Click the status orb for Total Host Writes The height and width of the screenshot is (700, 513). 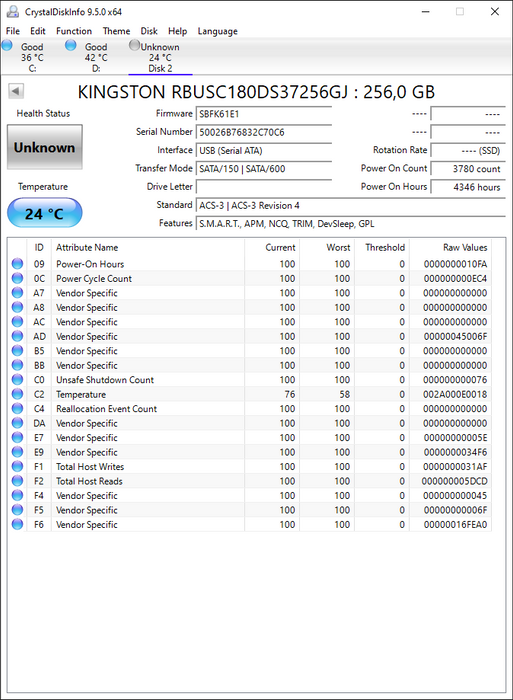[17, 467]
